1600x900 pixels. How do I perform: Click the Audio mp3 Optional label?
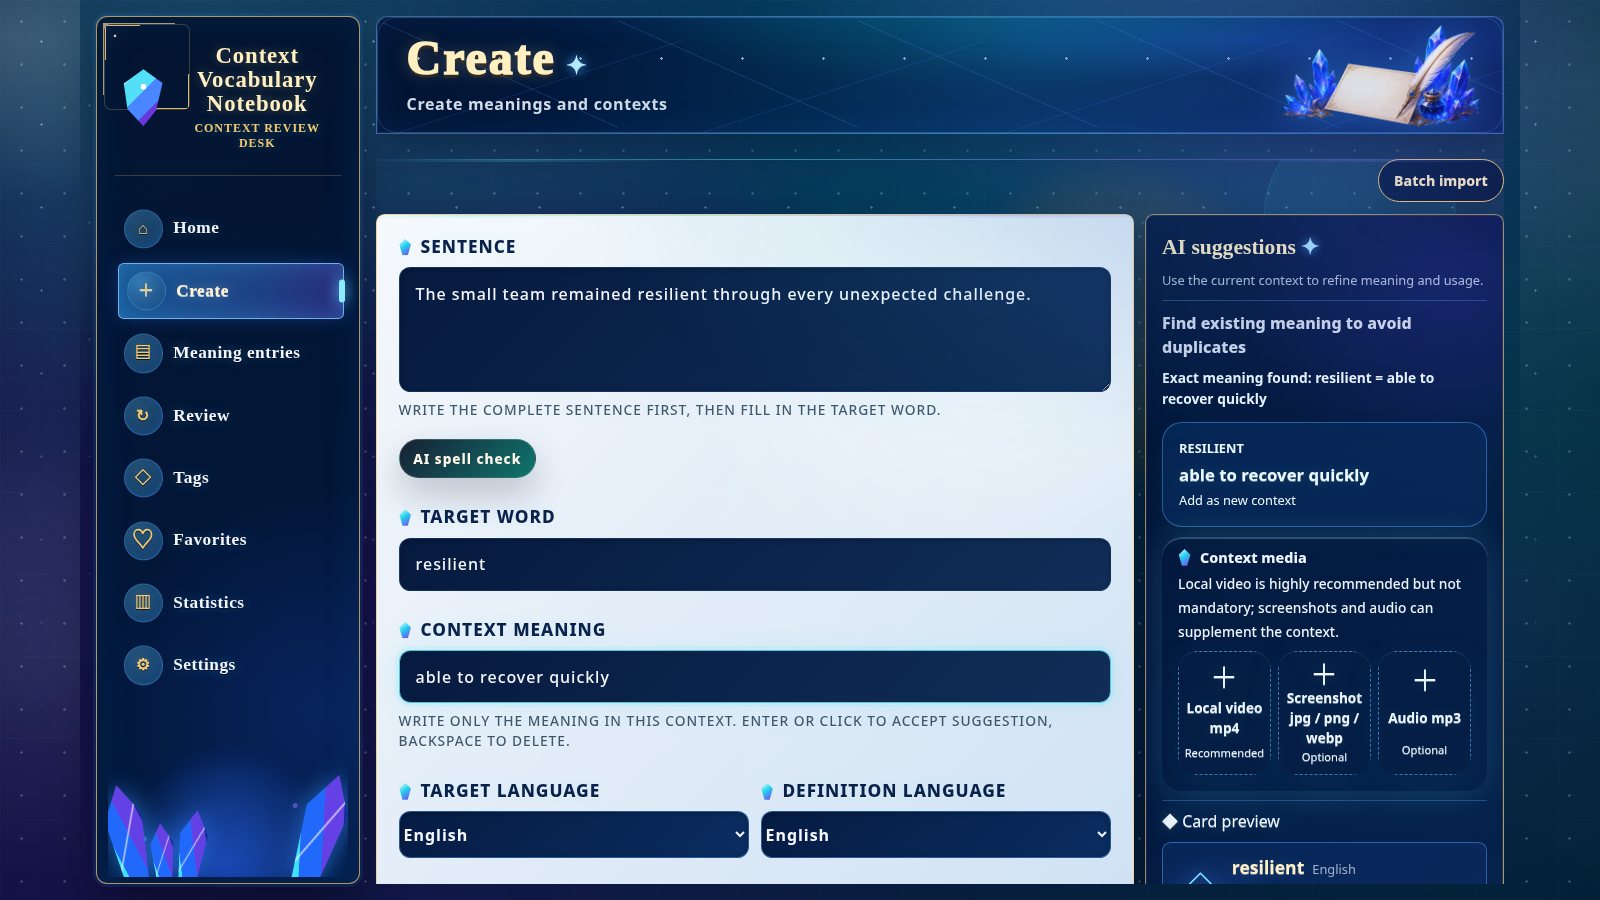(x=1424, y=750)
